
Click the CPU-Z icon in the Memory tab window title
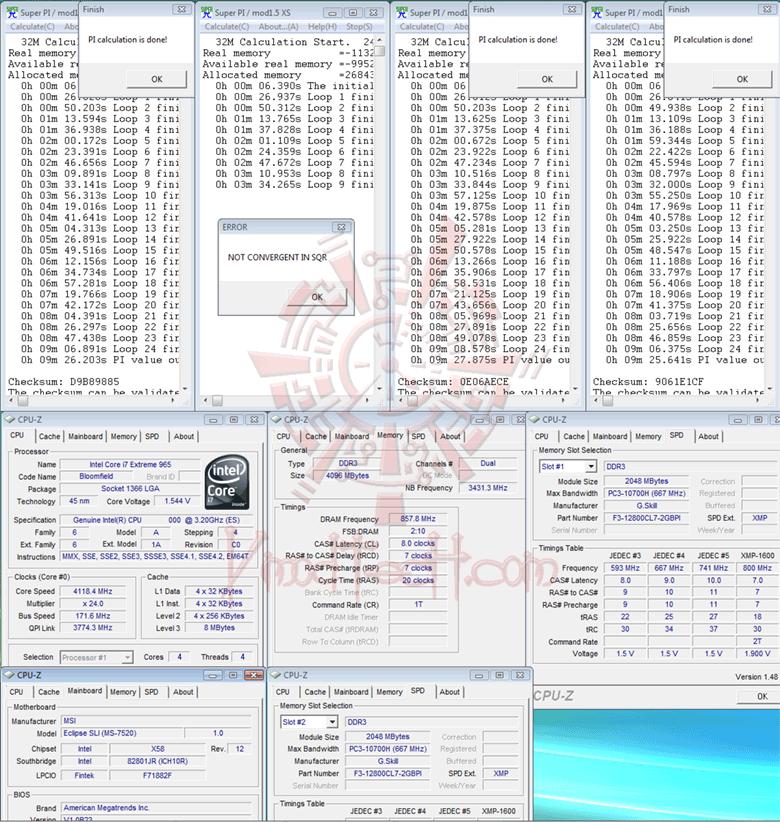pyautogui.click(x=276, y=419)
